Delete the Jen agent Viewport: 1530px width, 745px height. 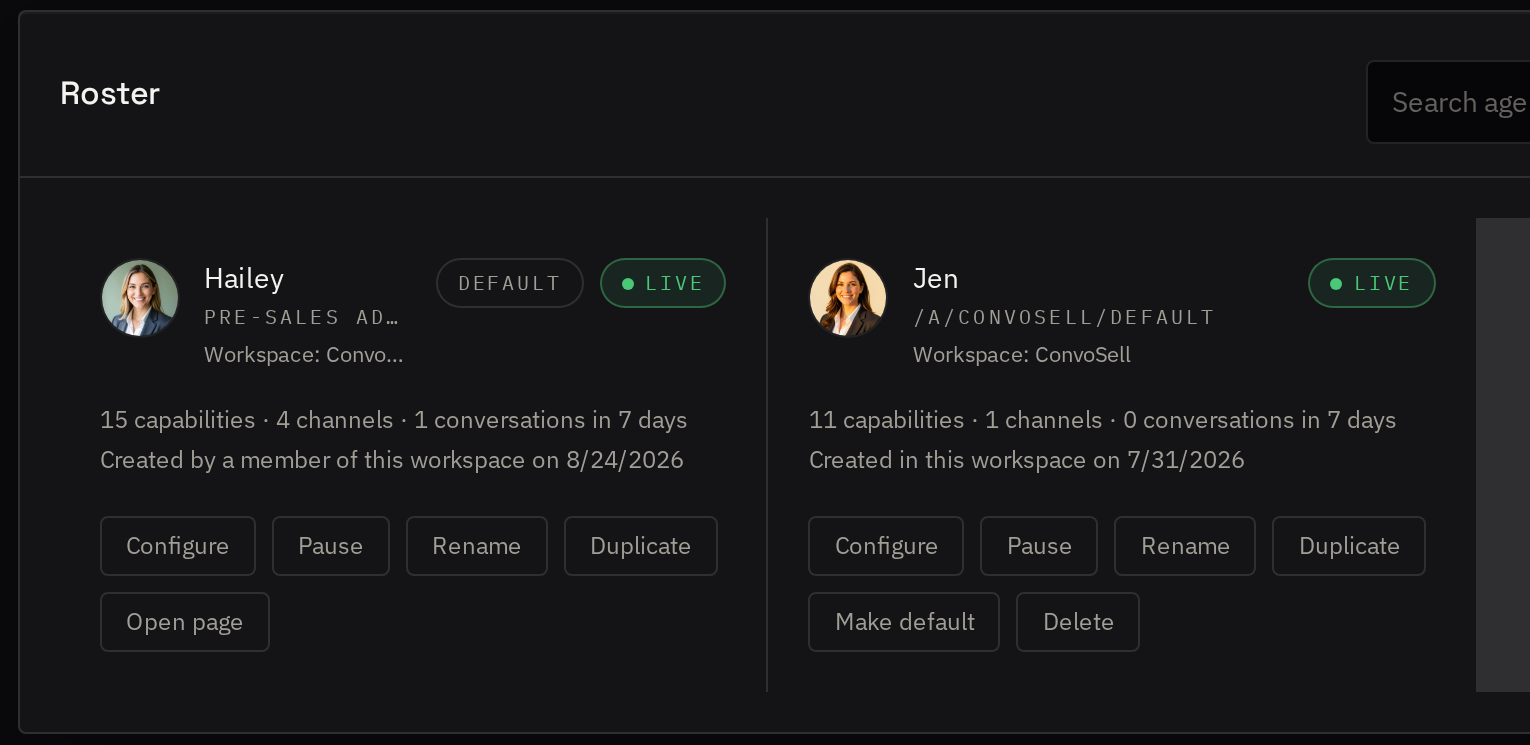point(1078,622)
